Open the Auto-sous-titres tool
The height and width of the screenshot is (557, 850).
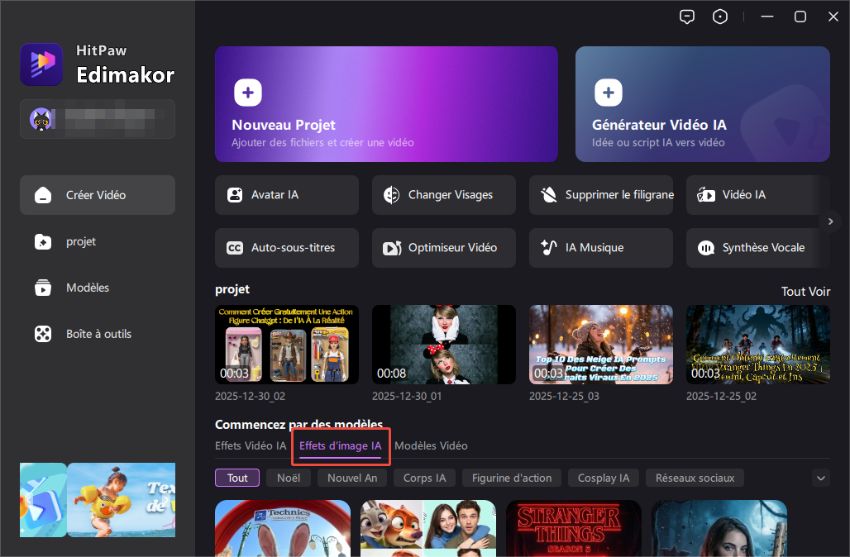[286, 247]
